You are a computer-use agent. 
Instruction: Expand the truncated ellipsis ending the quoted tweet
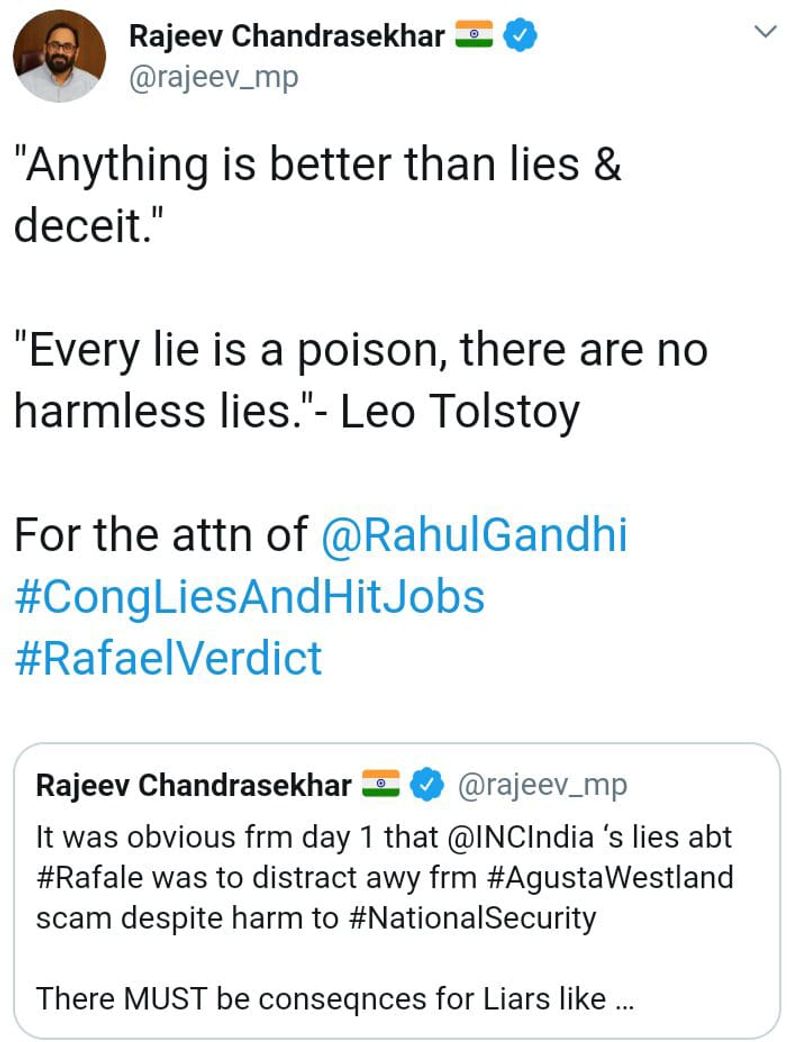[x=625, y=999]
